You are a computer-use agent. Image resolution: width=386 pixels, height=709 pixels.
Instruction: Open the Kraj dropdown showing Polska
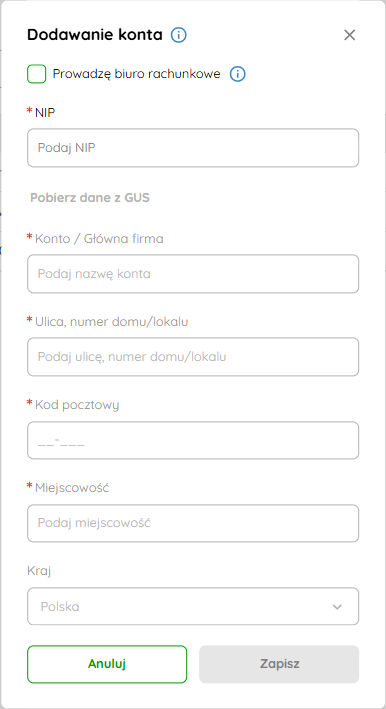[x=193, y=606]
